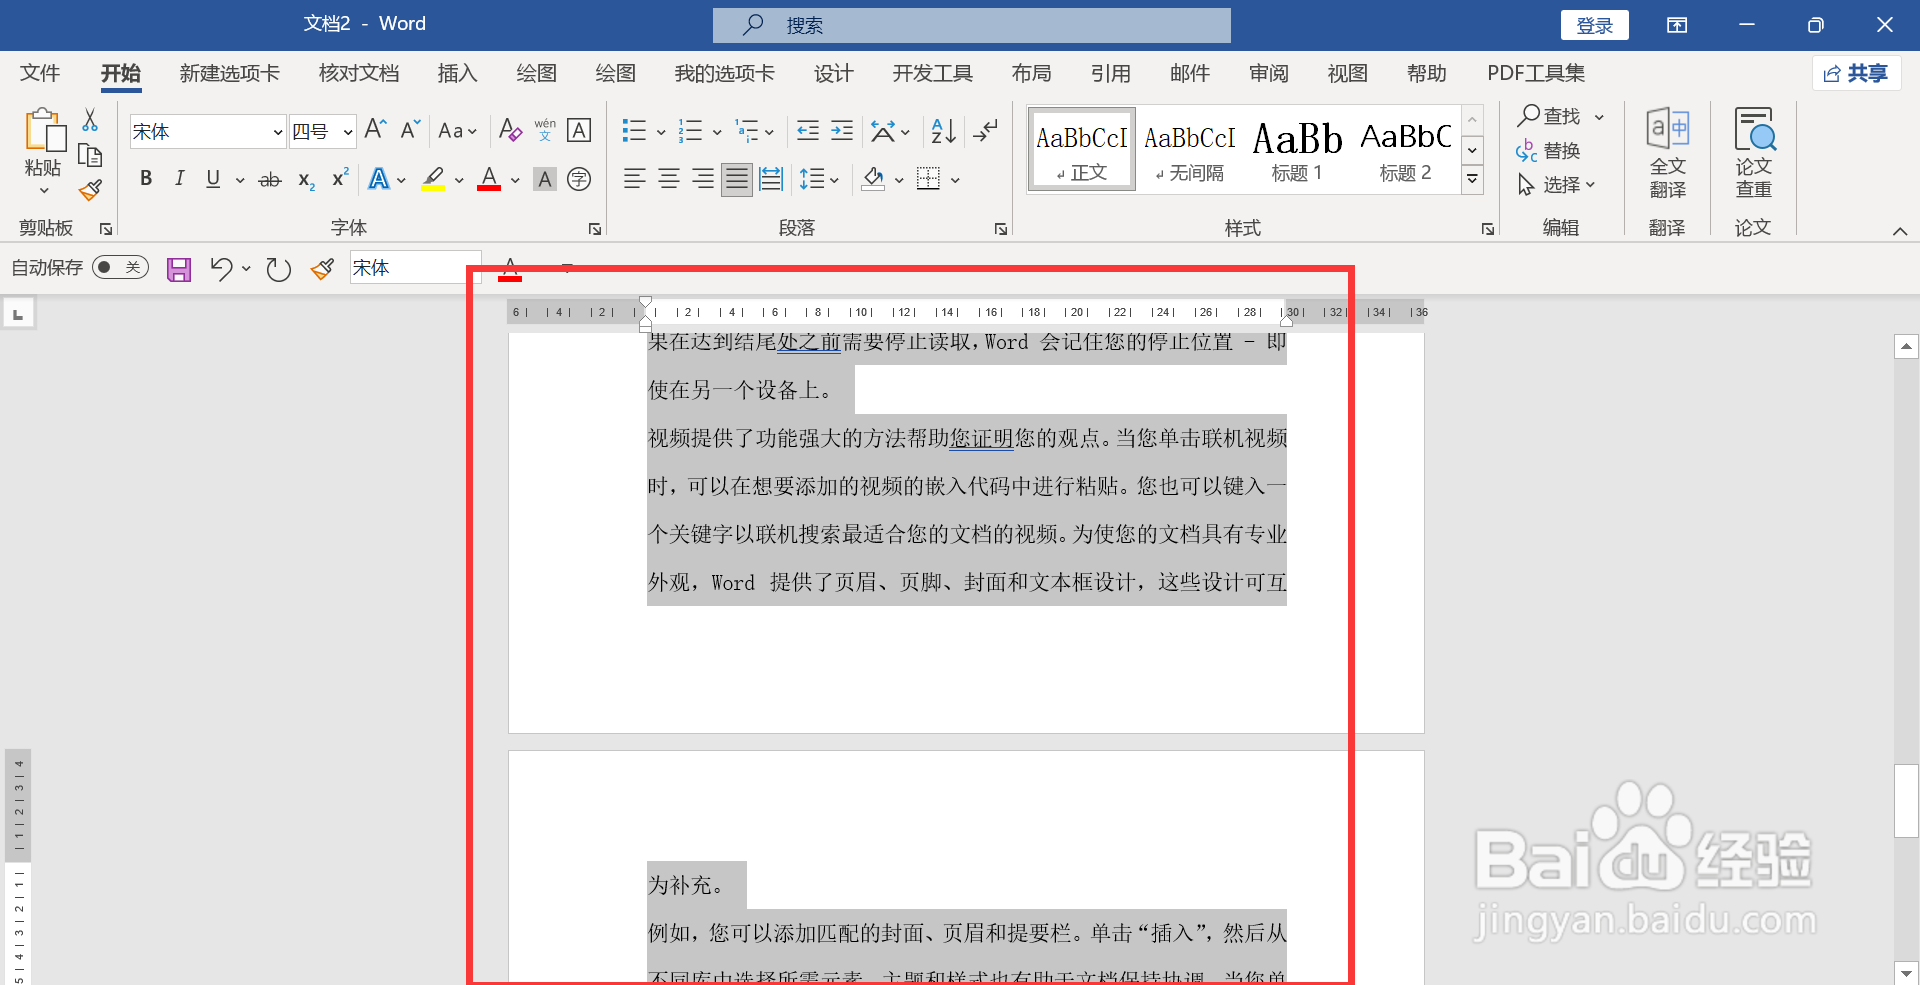Image resolution: width=1920 pixels, height=985 pixels.
Task: Click the Login (登录) button
Action: coord(1594,26)
